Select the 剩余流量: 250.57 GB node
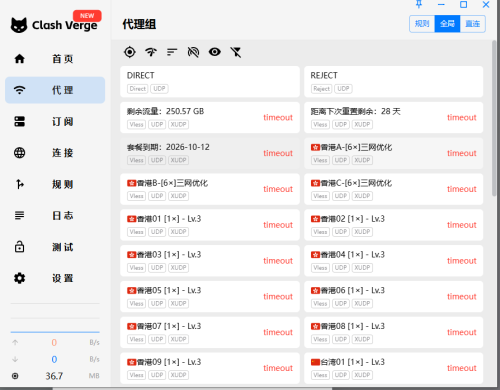Screen dimensions: 500x390 pyautogui.click(x=210, y=117)
